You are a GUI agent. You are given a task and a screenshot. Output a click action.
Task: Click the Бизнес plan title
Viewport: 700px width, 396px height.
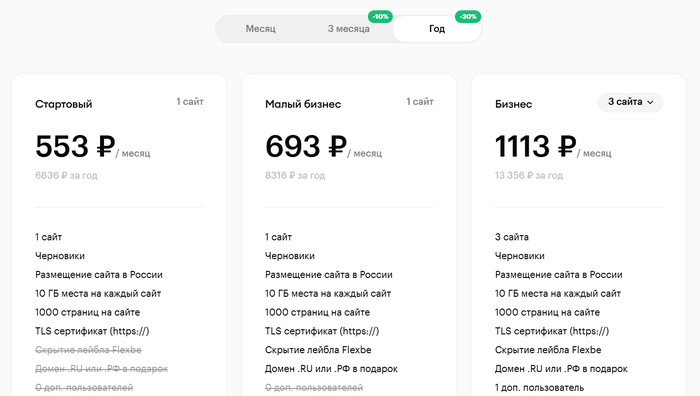click(513, 104)
